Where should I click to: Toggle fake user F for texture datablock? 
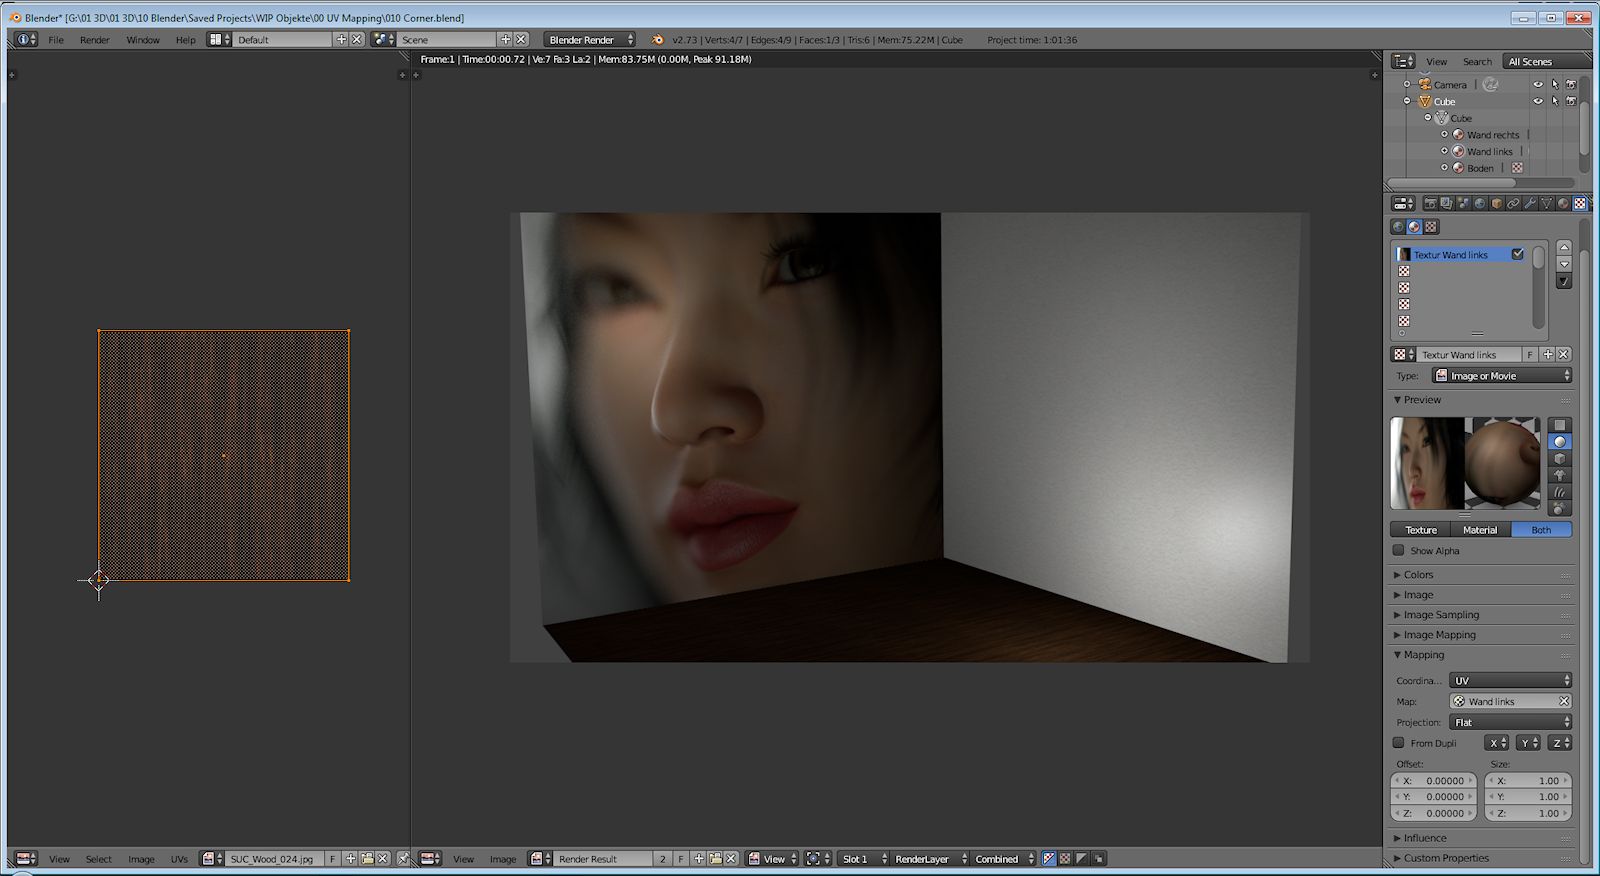(1530, 355)
